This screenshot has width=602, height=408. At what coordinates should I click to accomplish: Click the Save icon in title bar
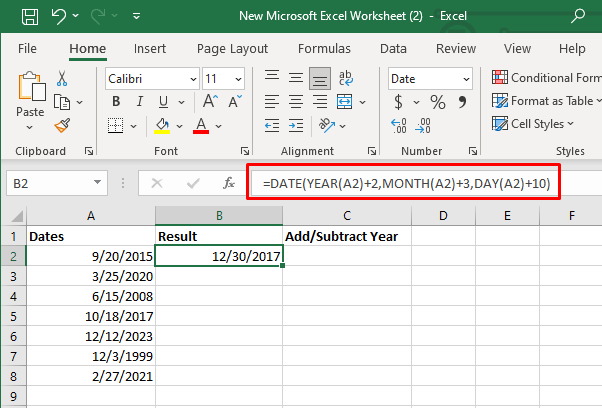30,17
